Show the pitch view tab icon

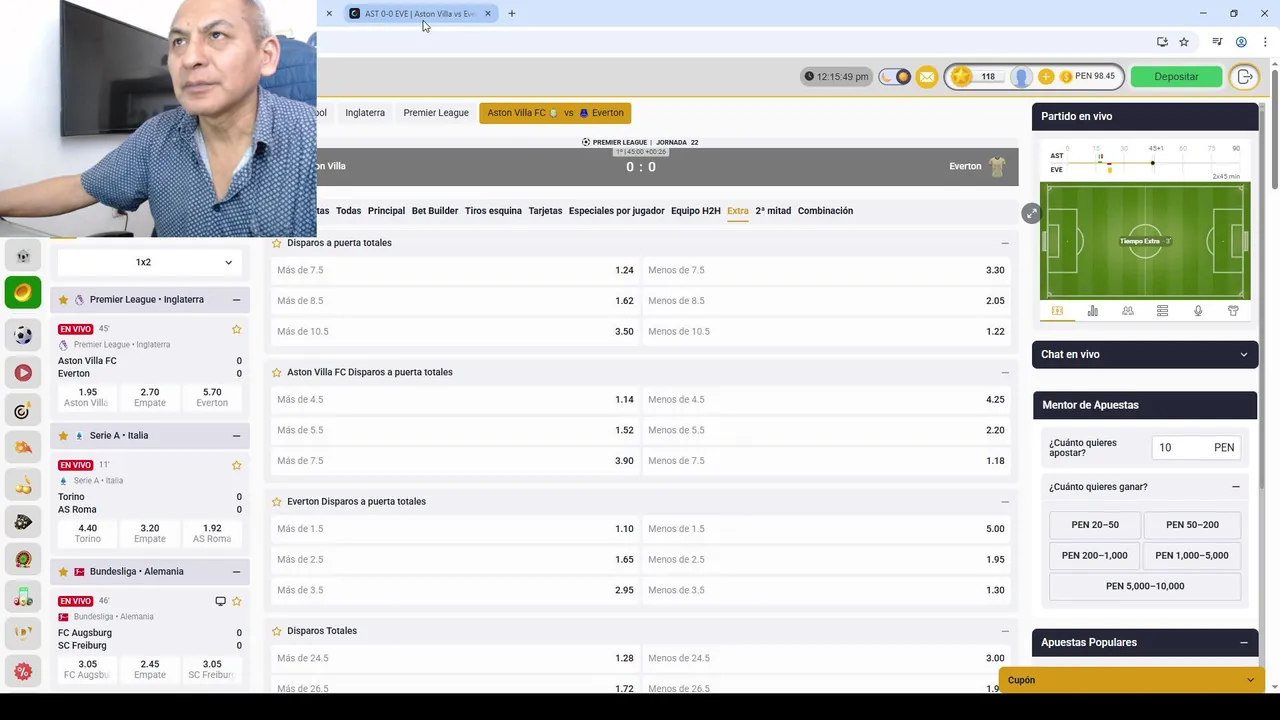coord(1057,311)
